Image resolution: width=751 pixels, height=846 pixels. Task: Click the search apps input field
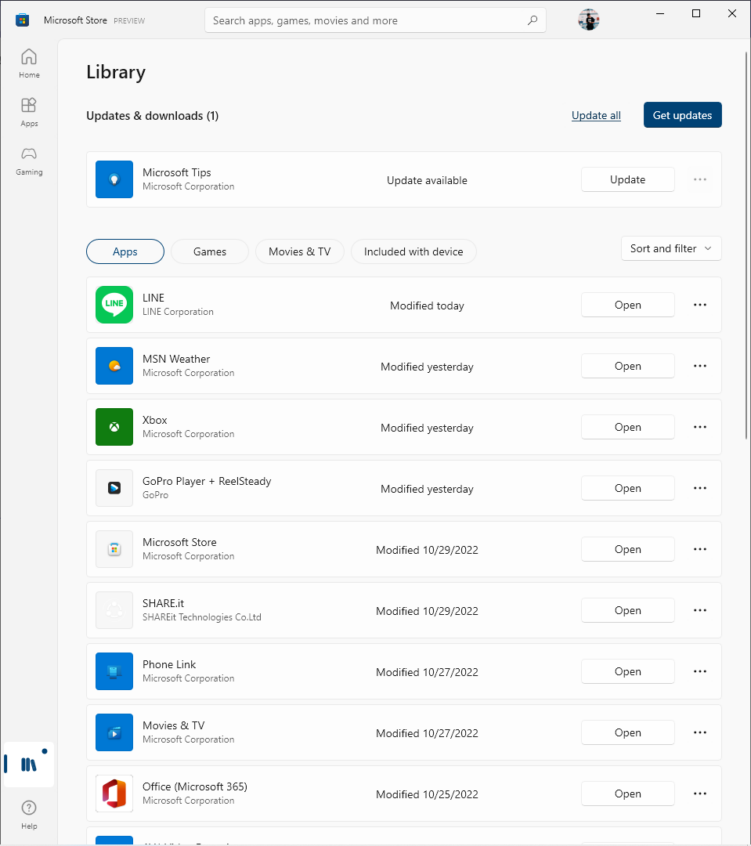pos(365,20)
